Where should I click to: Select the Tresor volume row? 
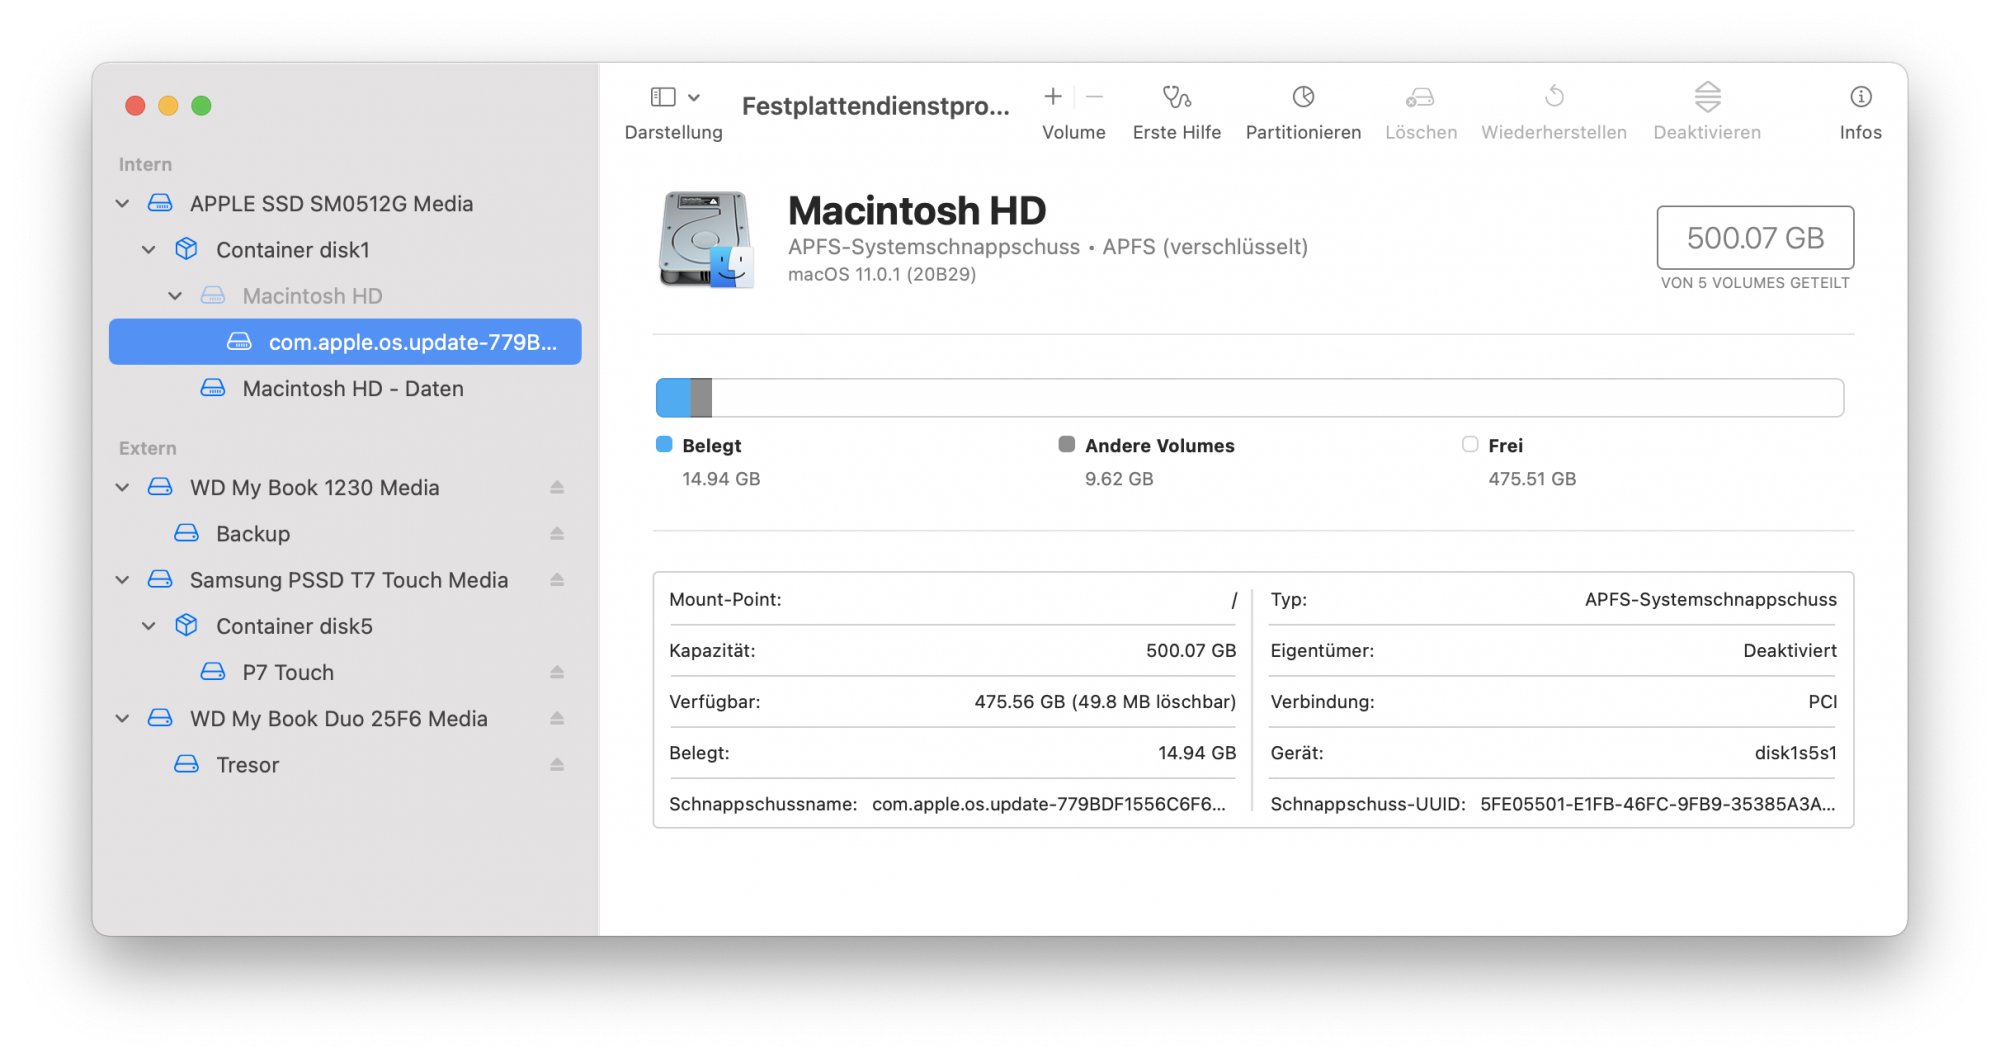pos(345,765)
